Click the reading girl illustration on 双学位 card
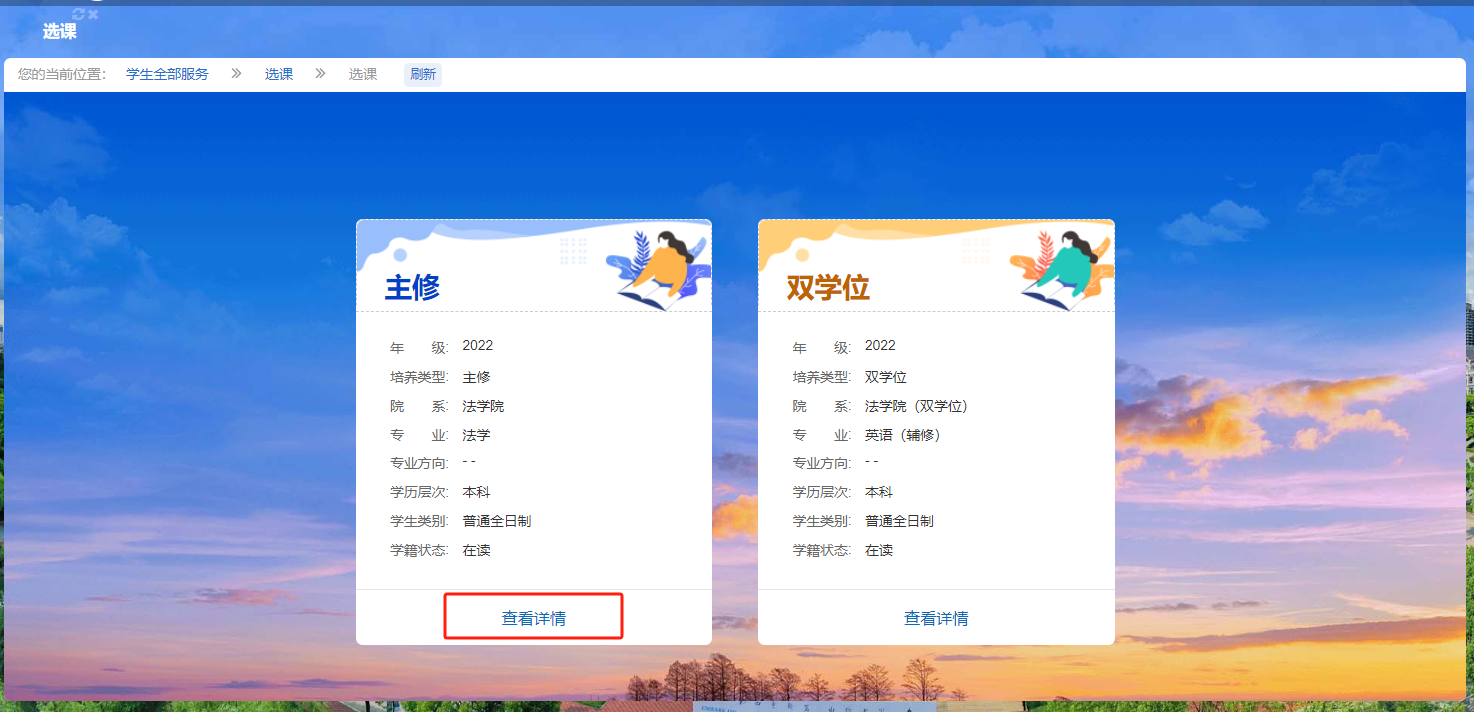 [1062, 268]
